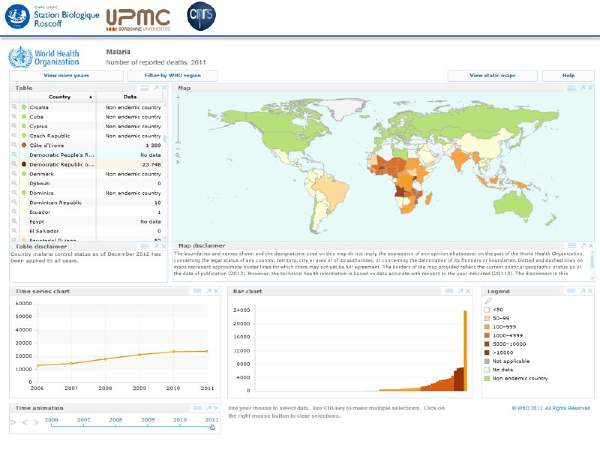Select the Côte d'Ivoire table row
The image size is (600, 450).
[x=88, y=145]
